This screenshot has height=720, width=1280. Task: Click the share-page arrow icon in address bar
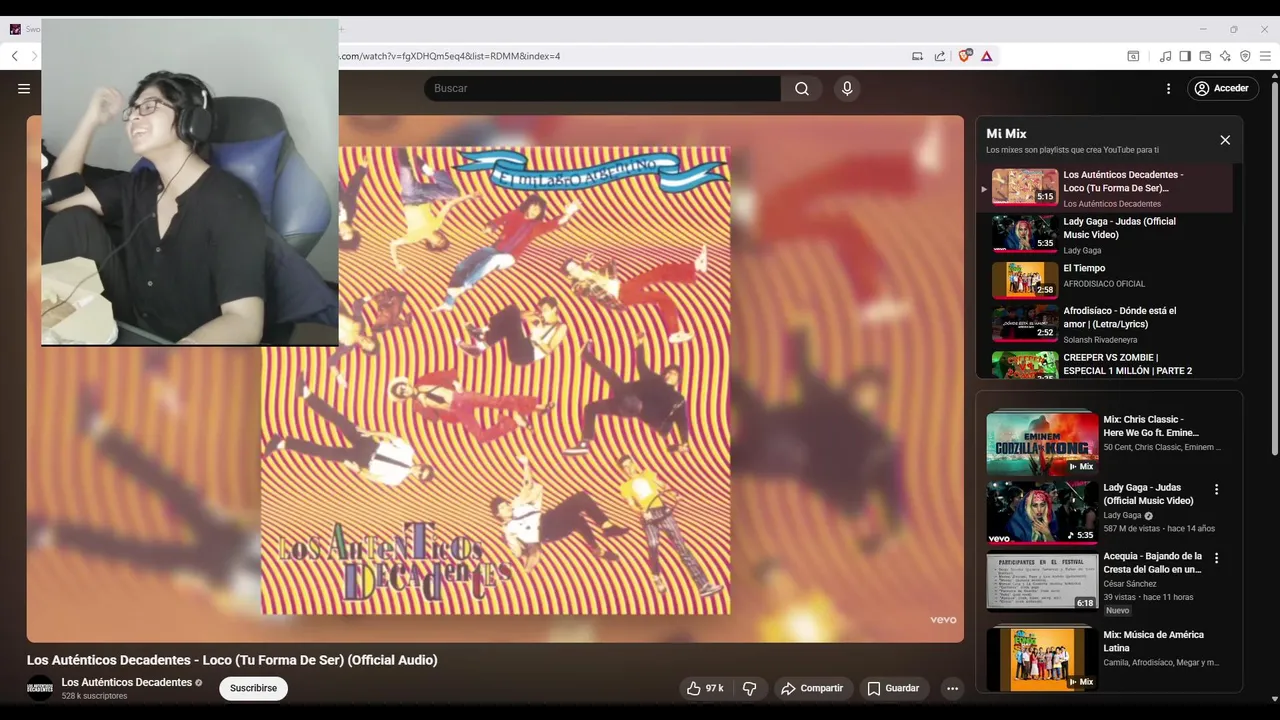click(940, 56)
